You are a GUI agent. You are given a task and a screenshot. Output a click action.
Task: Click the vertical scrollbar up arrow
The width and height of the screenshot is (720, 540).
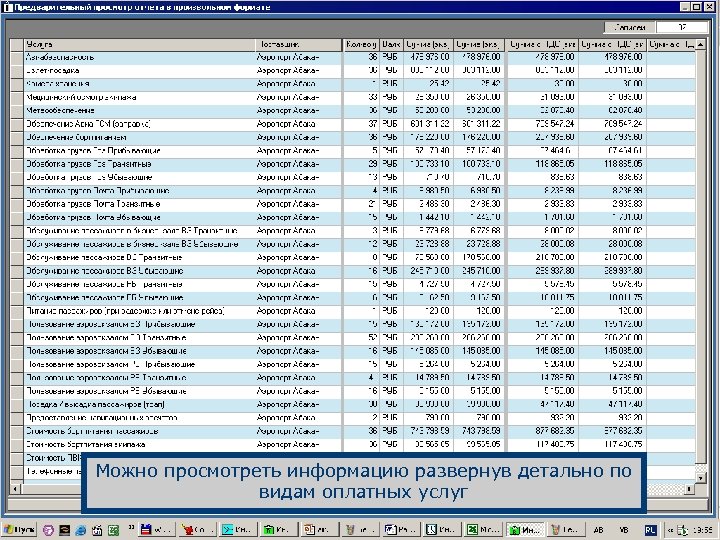(x=700, y=45)
